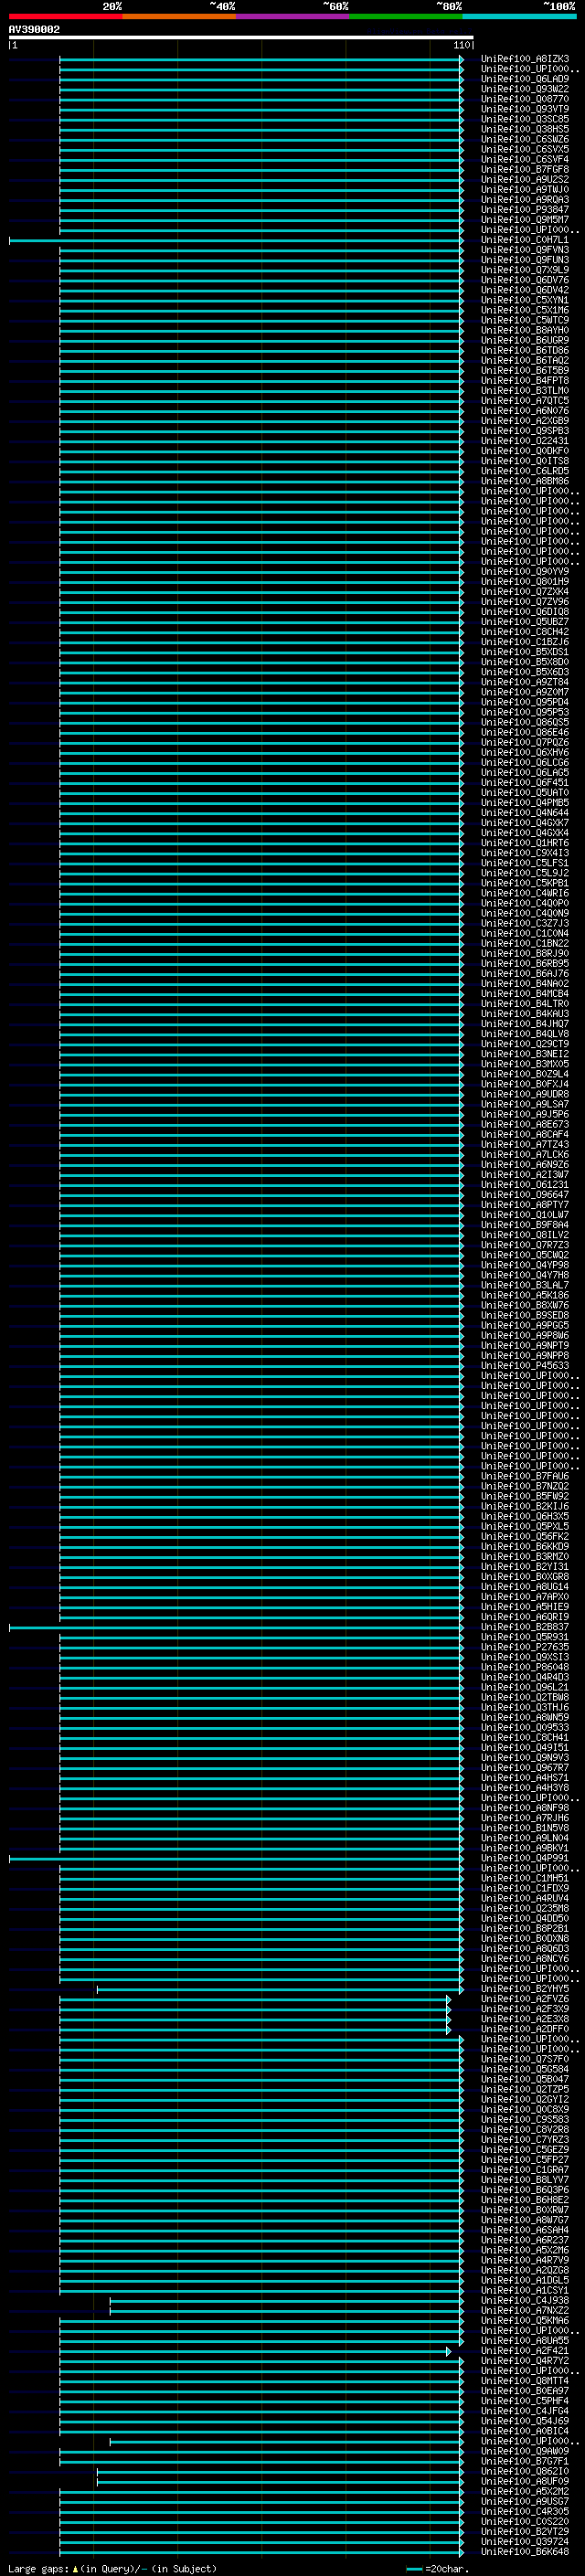Click the purple ~60% identity color legend
The width and height of the screenshot is (585, 2576).
pos(293,16)
